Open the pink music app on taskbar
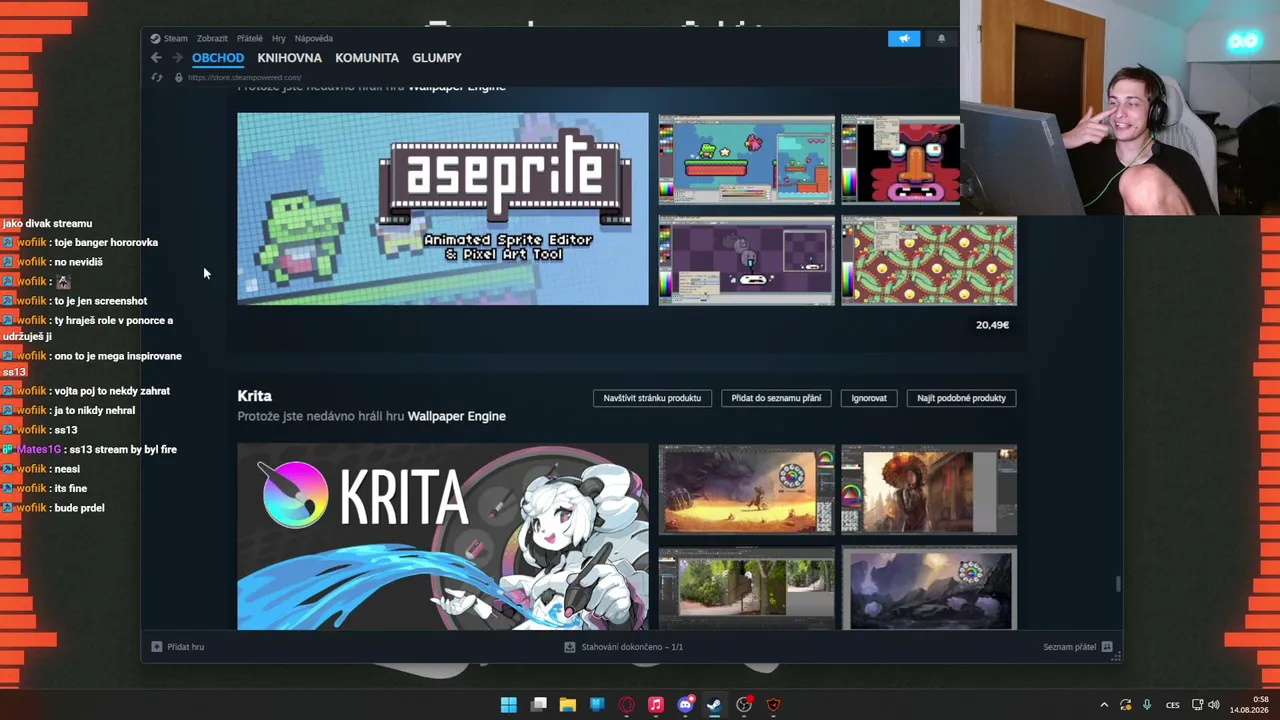This screenshot has height=720, width=1280. pyautogui.click(x=656, y=705)
